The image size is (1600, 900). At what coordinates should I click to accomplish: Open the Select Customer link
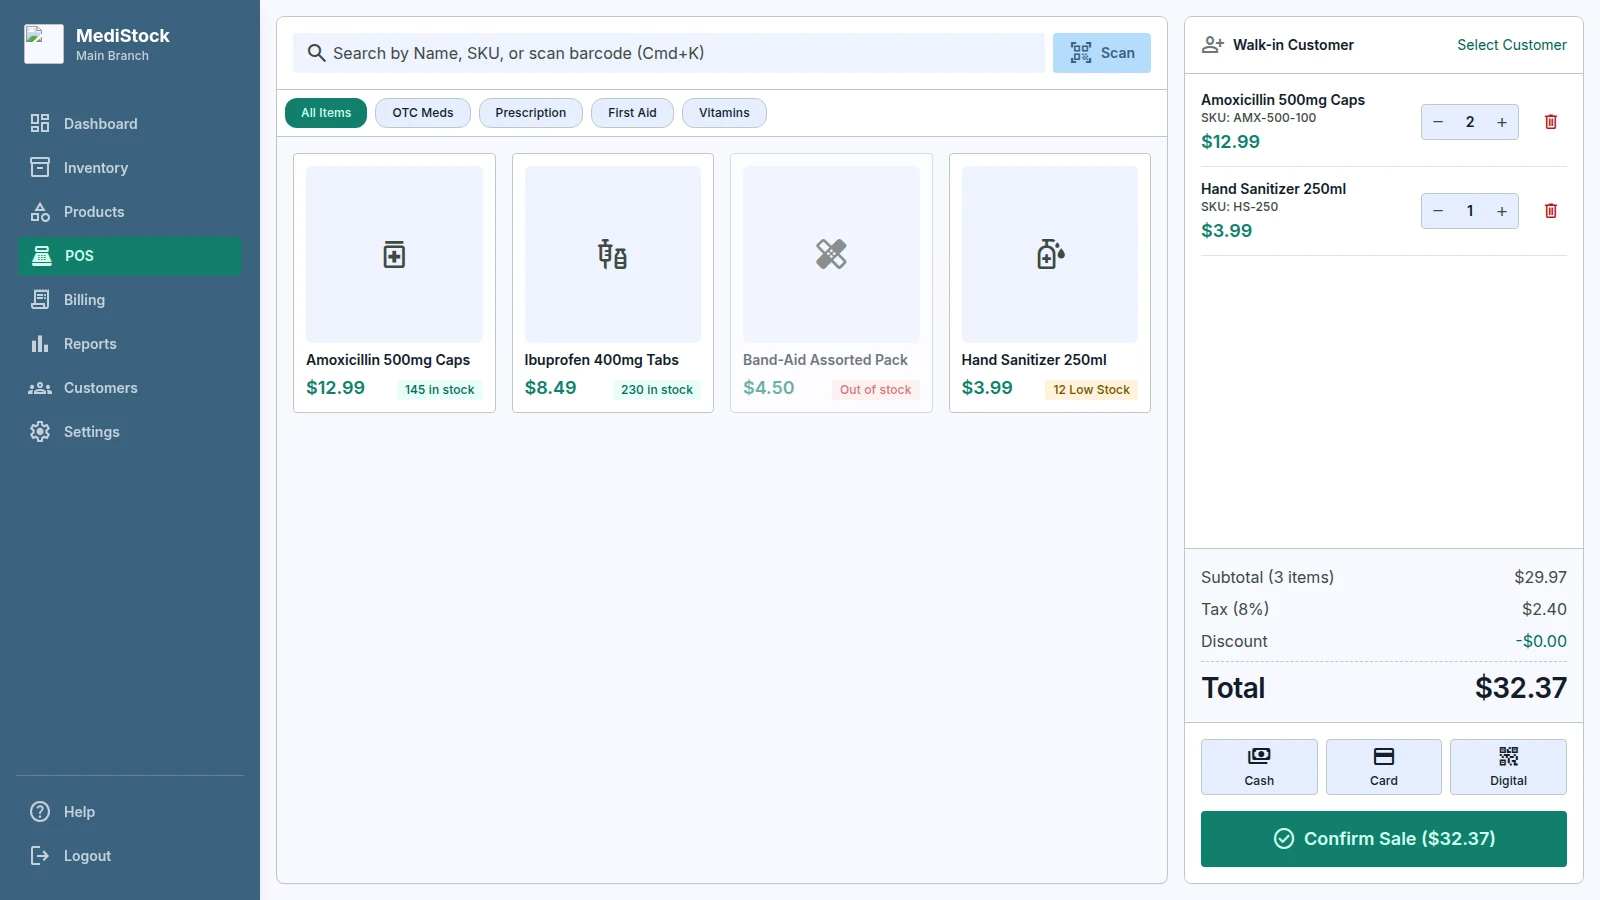[1512, 45]
